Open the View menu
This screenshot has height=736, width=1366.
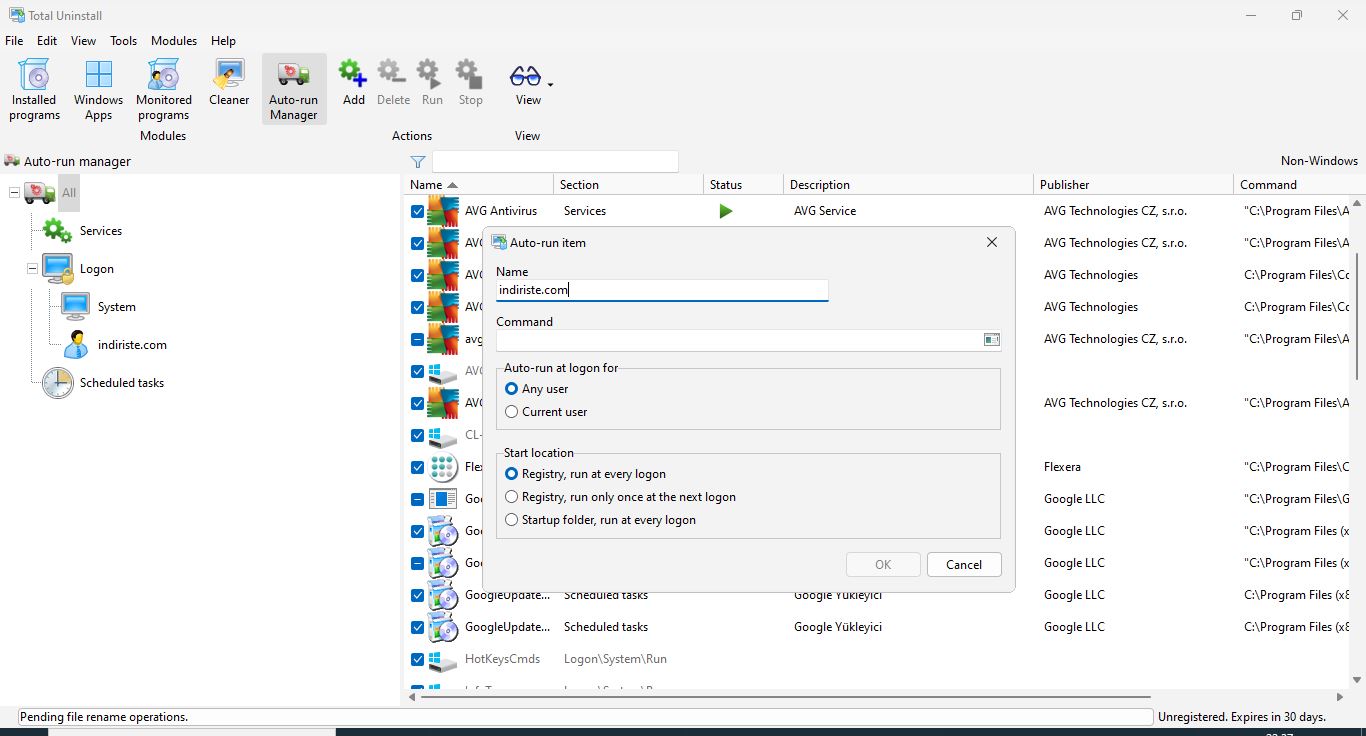(84, 41)
